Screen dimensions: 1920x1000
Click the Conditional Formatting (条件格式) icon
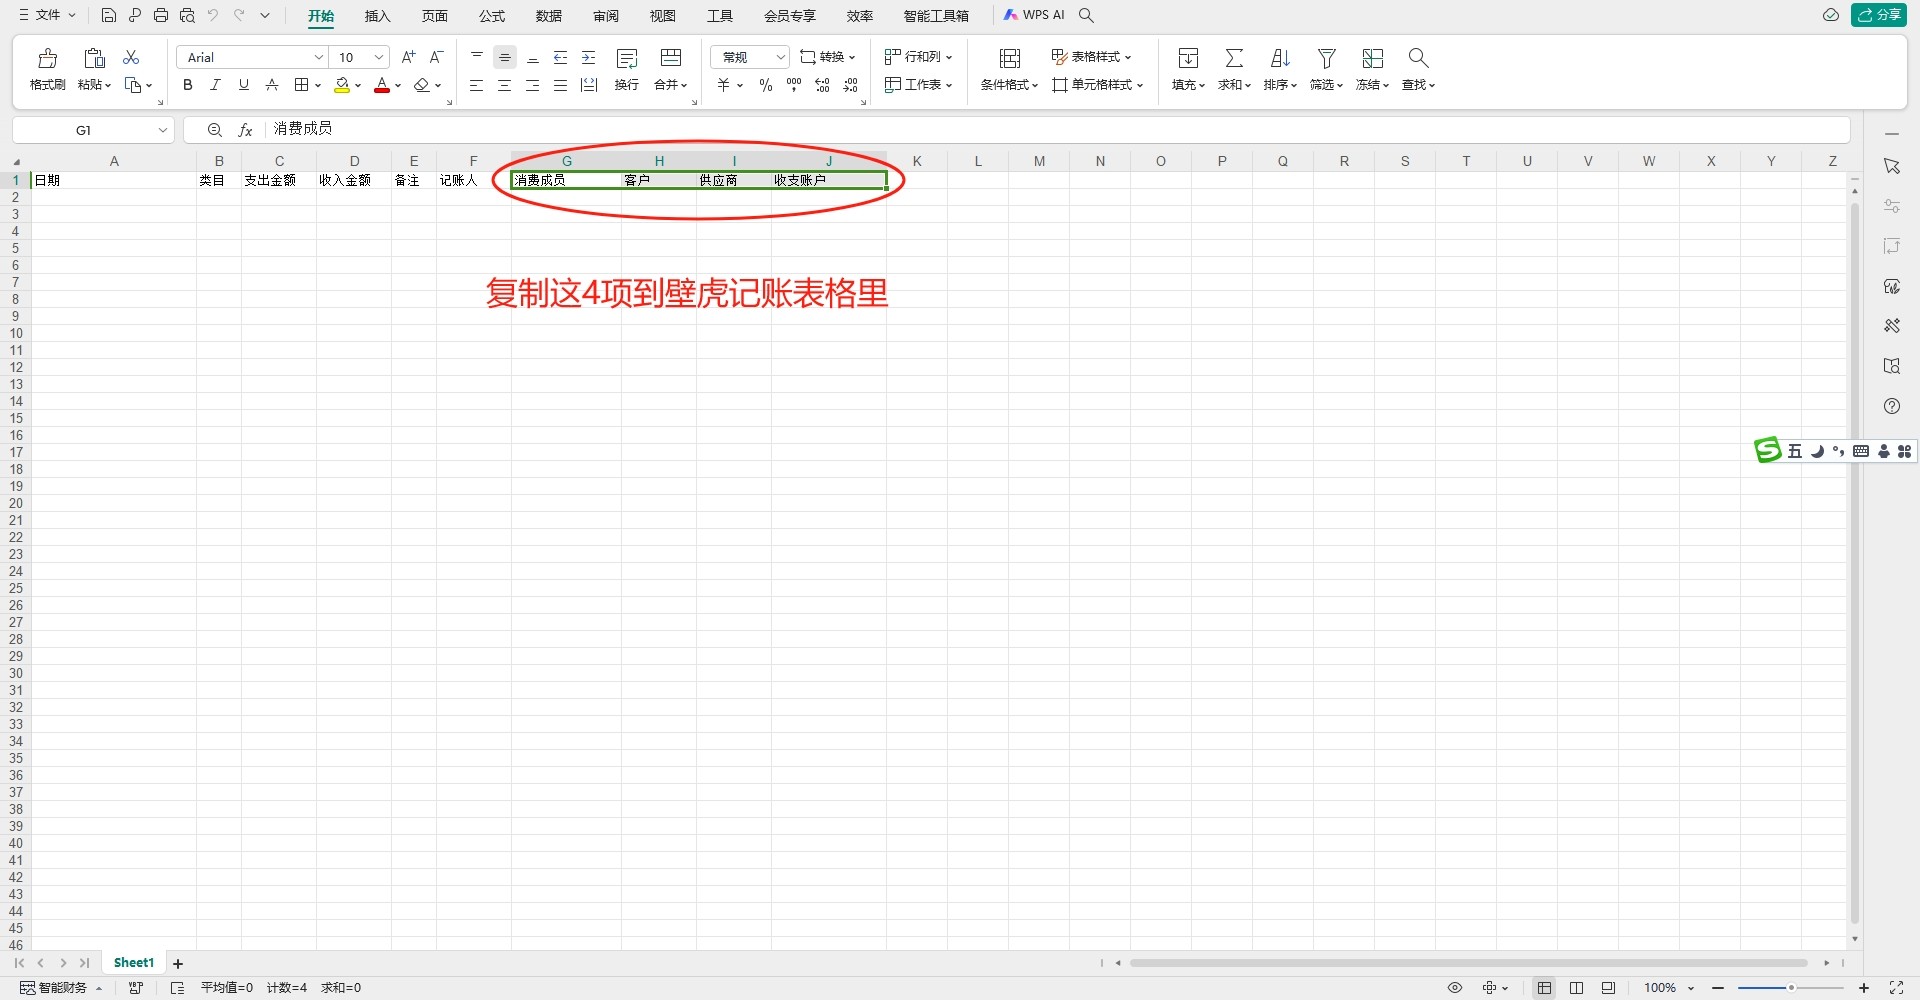click(x=1009, y=58)
